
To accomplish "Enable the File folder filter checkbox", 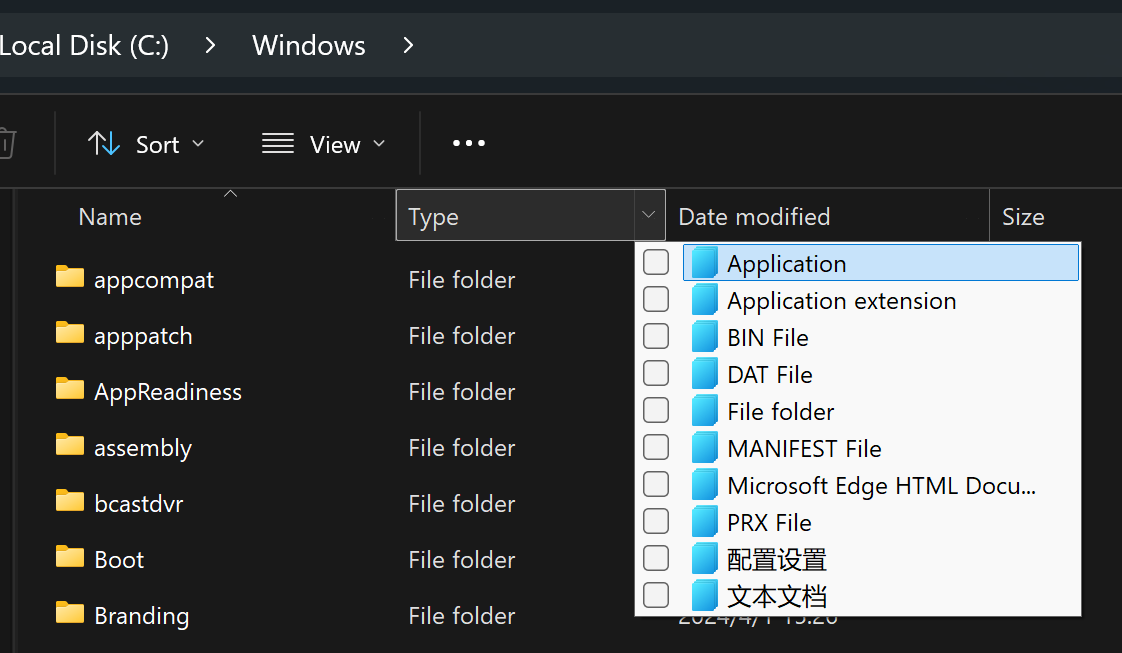I will tap(656, 411).
